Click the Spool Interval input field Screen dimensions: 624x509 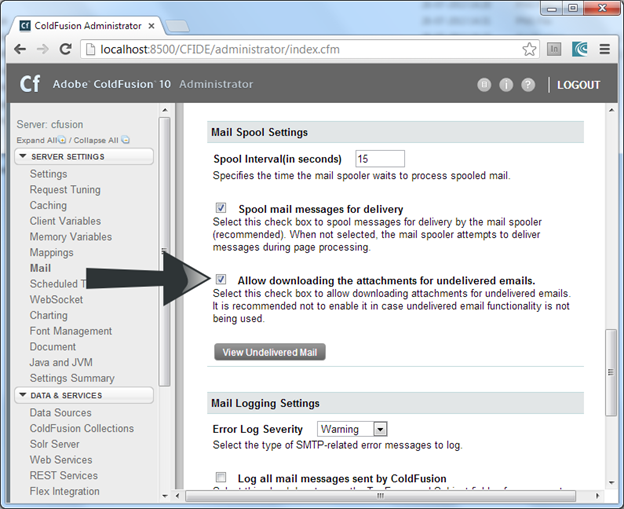pos(380,159)
